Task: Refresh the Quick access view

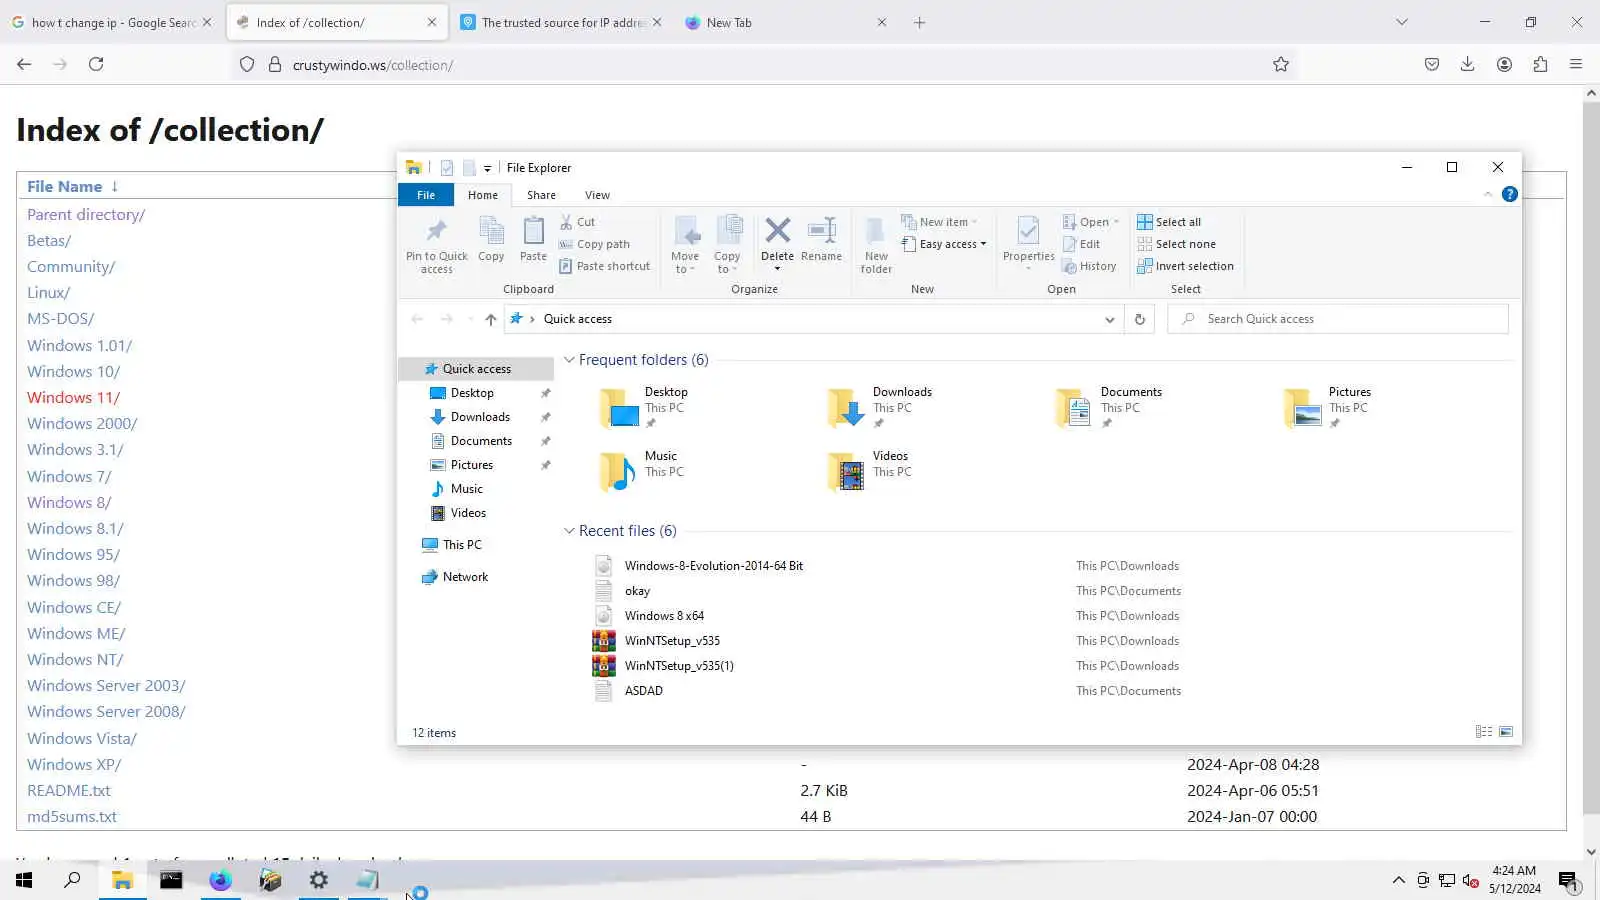Action: (1139, 319)
